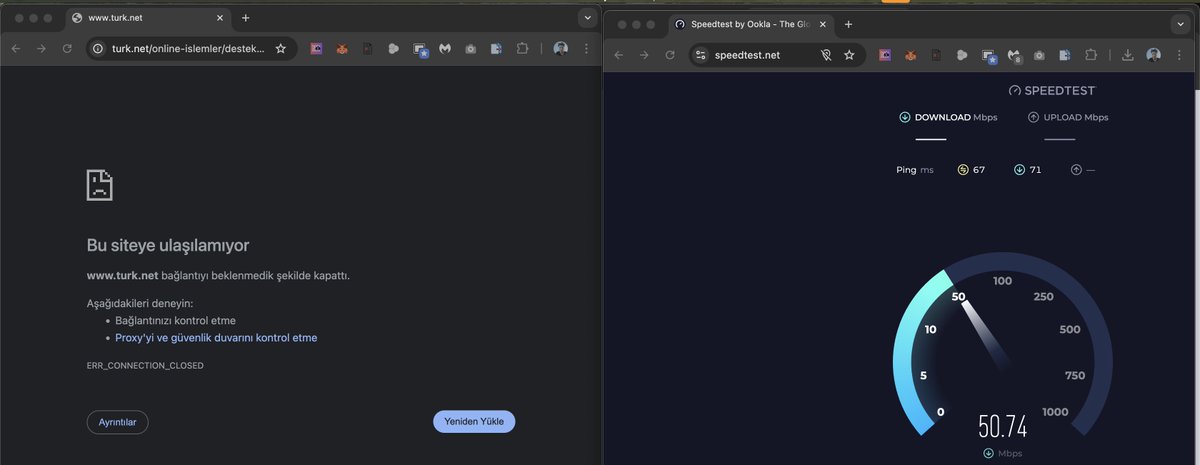Viewport: 1200px width, 465px height.
Task: Switch to DOWNLOAD Mbps results tab
Action: point(947,117)
